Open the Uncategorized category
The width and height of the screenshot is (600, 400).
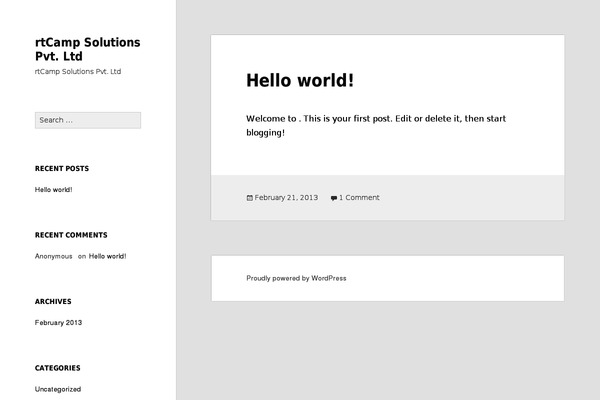[58, 389]
